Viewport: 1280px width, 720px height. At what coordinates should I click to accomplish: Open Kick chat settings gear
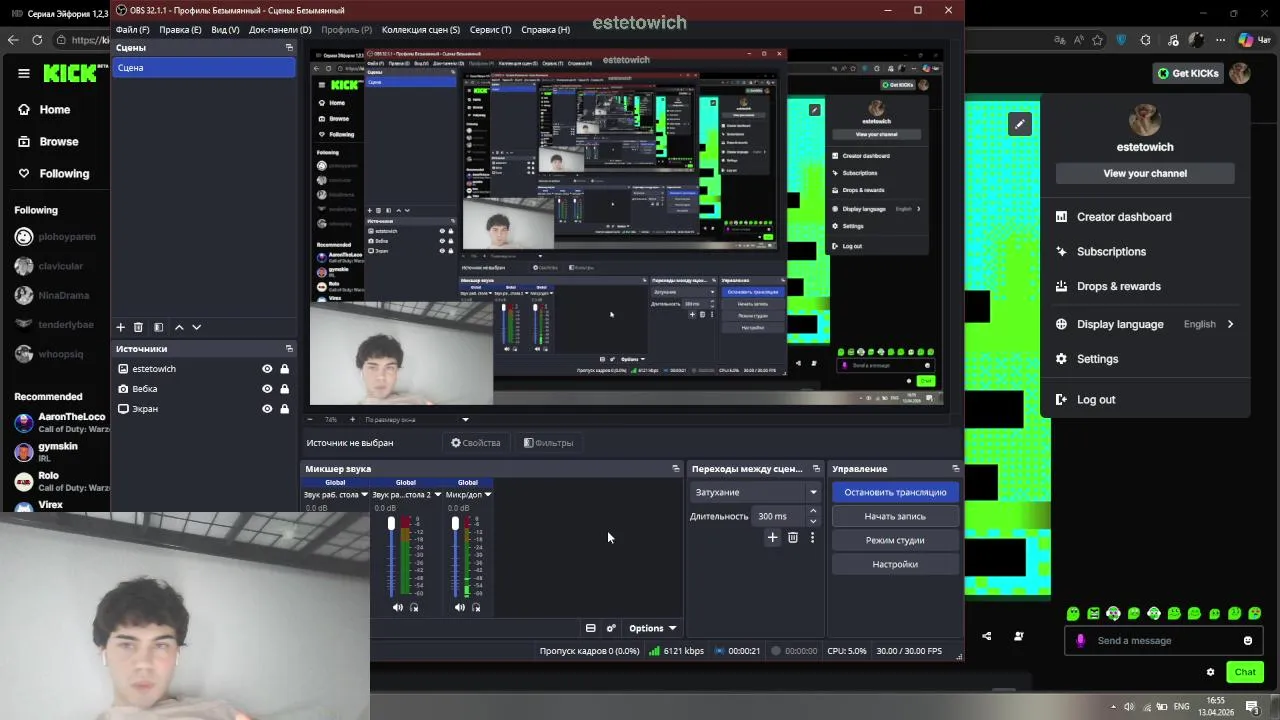click(1210, 672)
